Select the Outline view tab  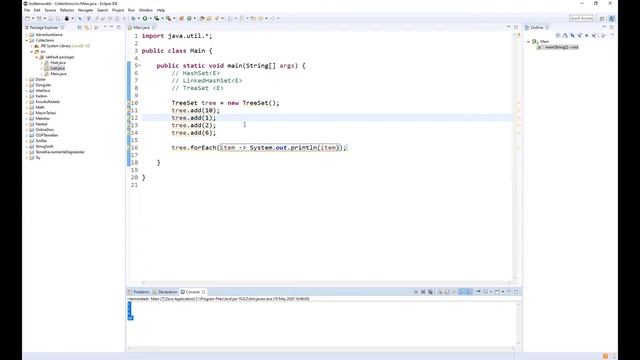(x=536, y=27)
